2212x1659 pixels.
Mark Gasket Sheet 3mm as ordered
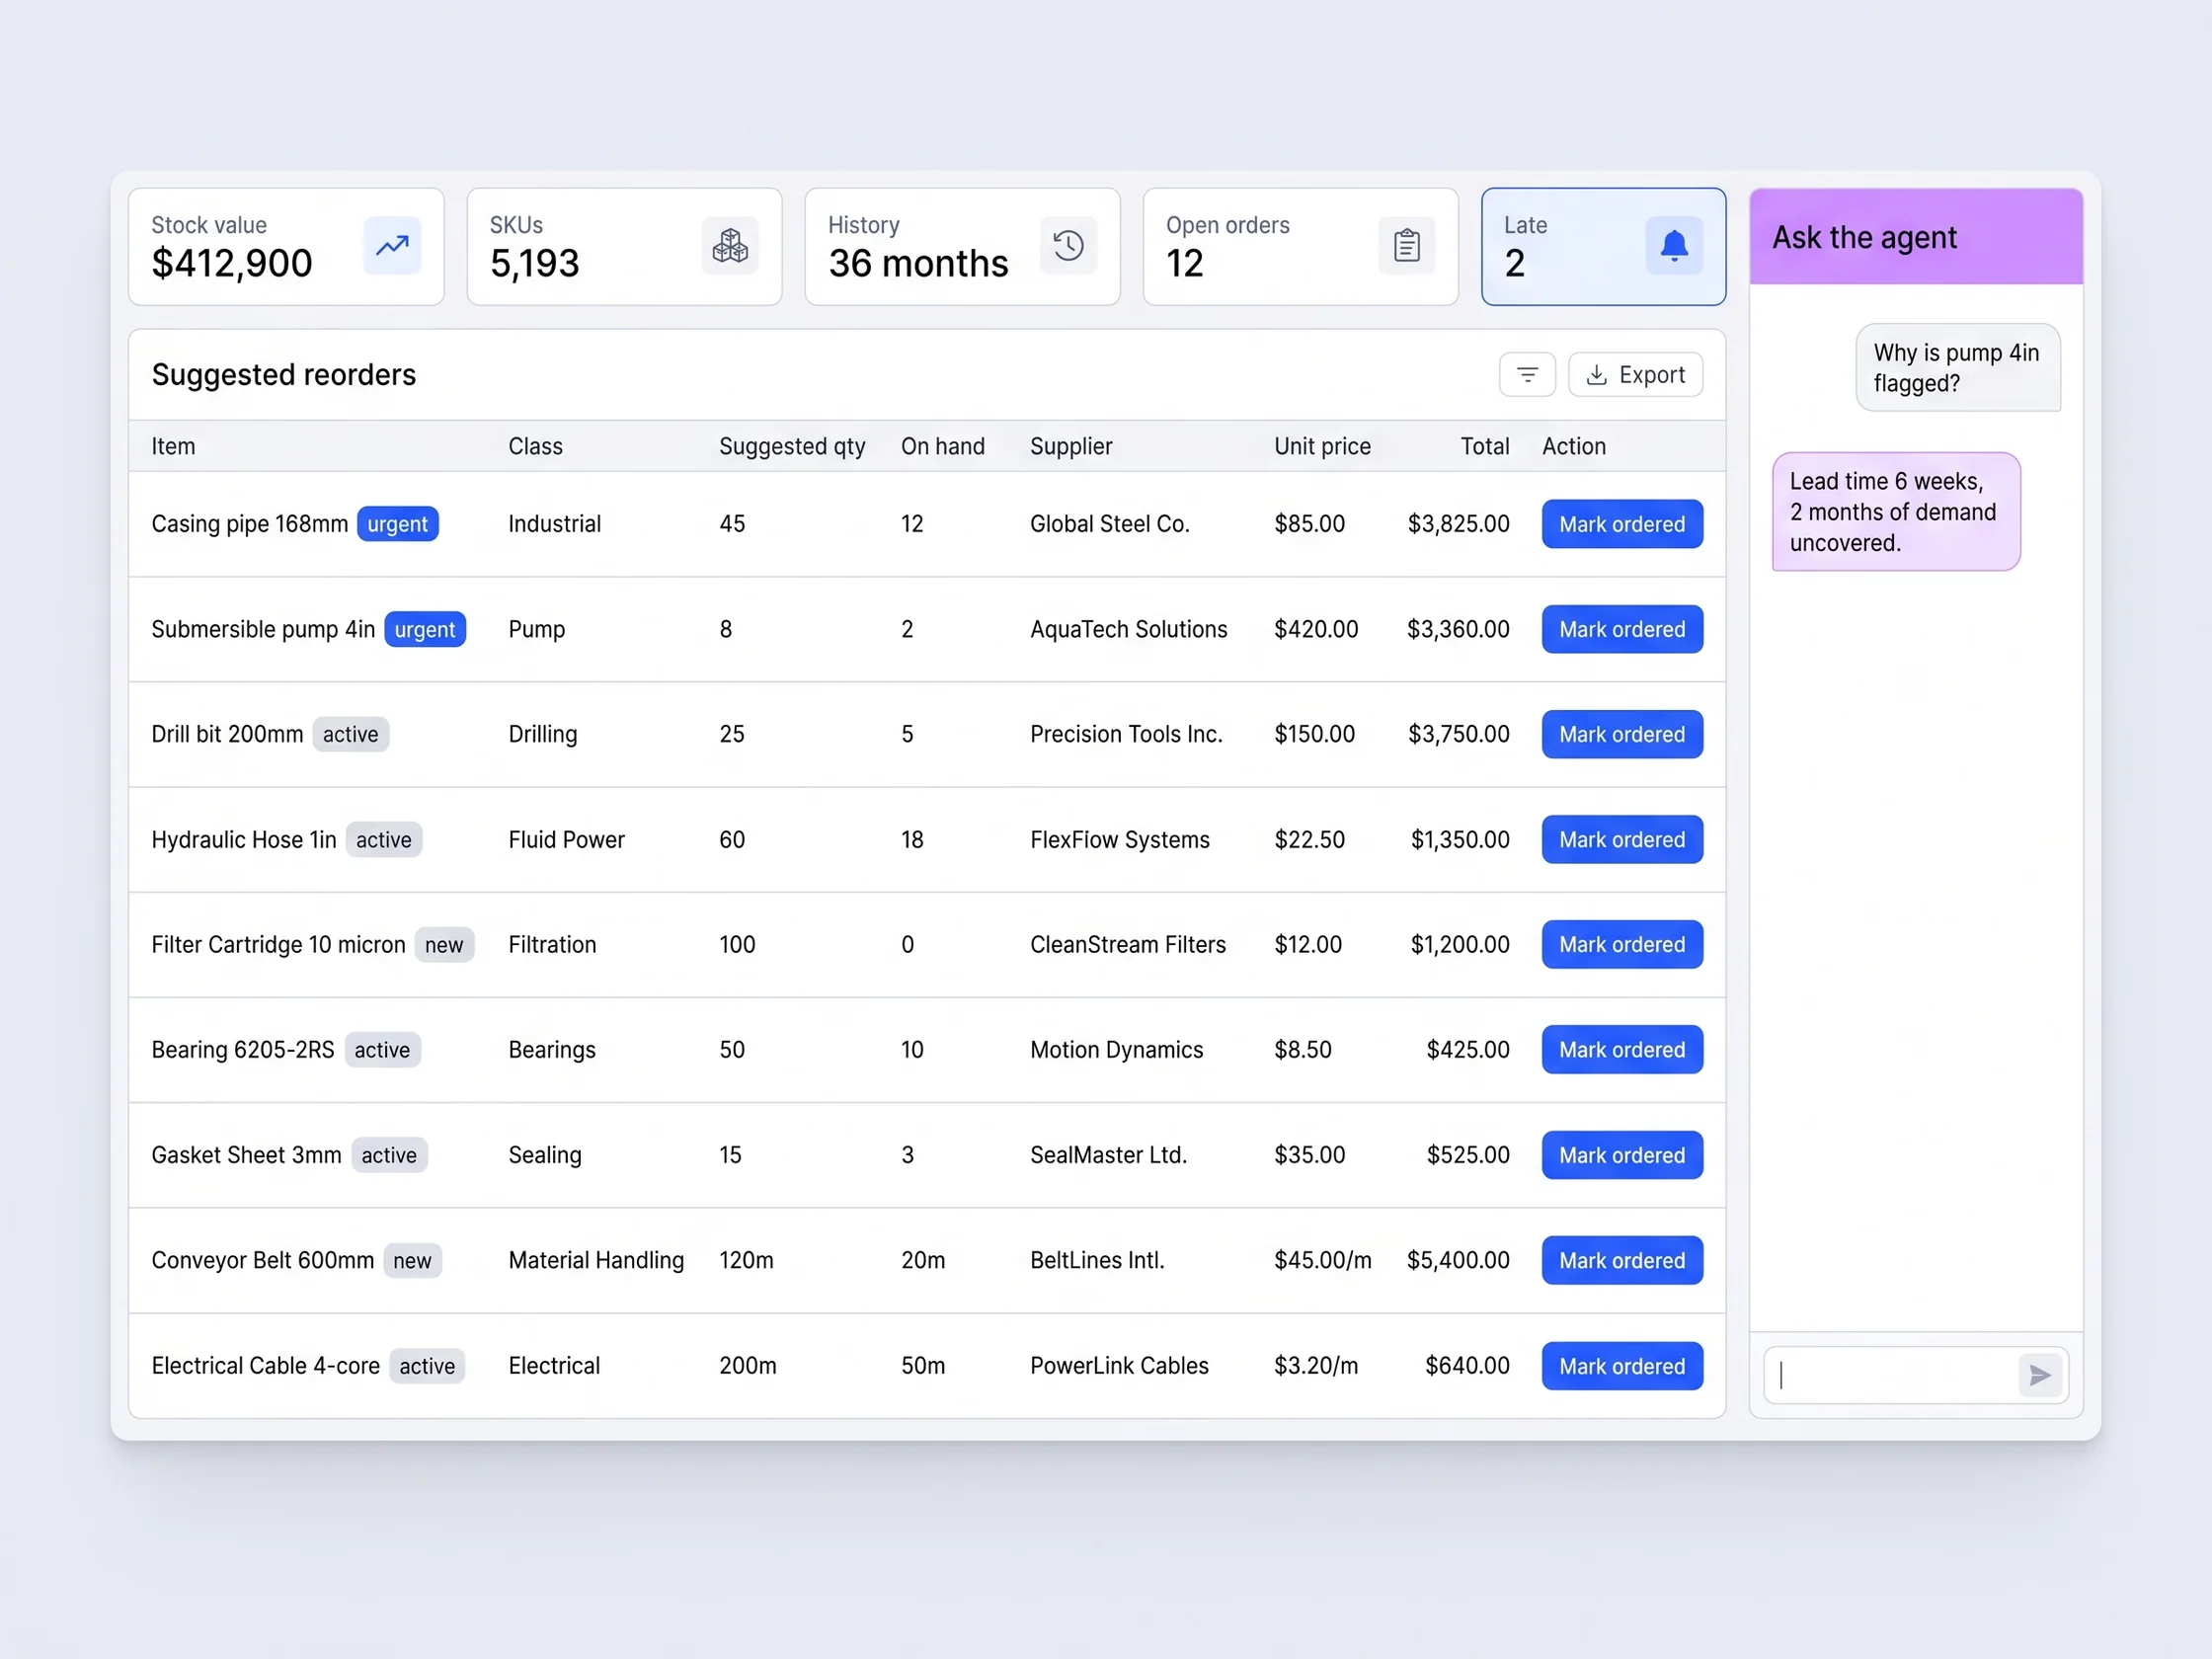tap(1622, 1155)
